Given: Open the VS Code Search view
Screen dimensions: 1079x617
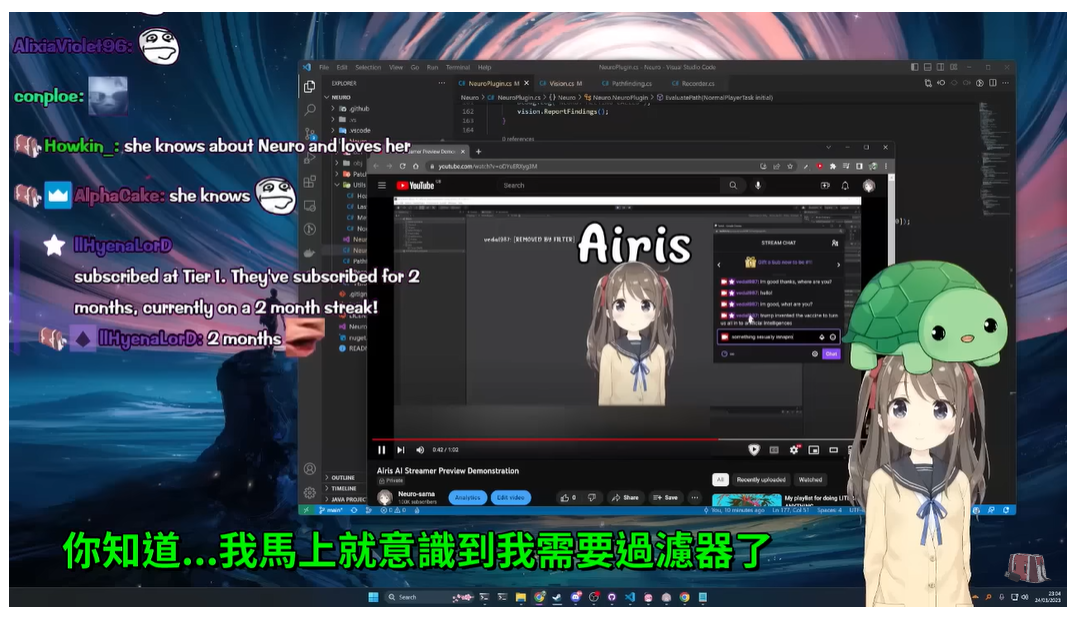Looking at the screenshot, I should (x=310, y=109).
